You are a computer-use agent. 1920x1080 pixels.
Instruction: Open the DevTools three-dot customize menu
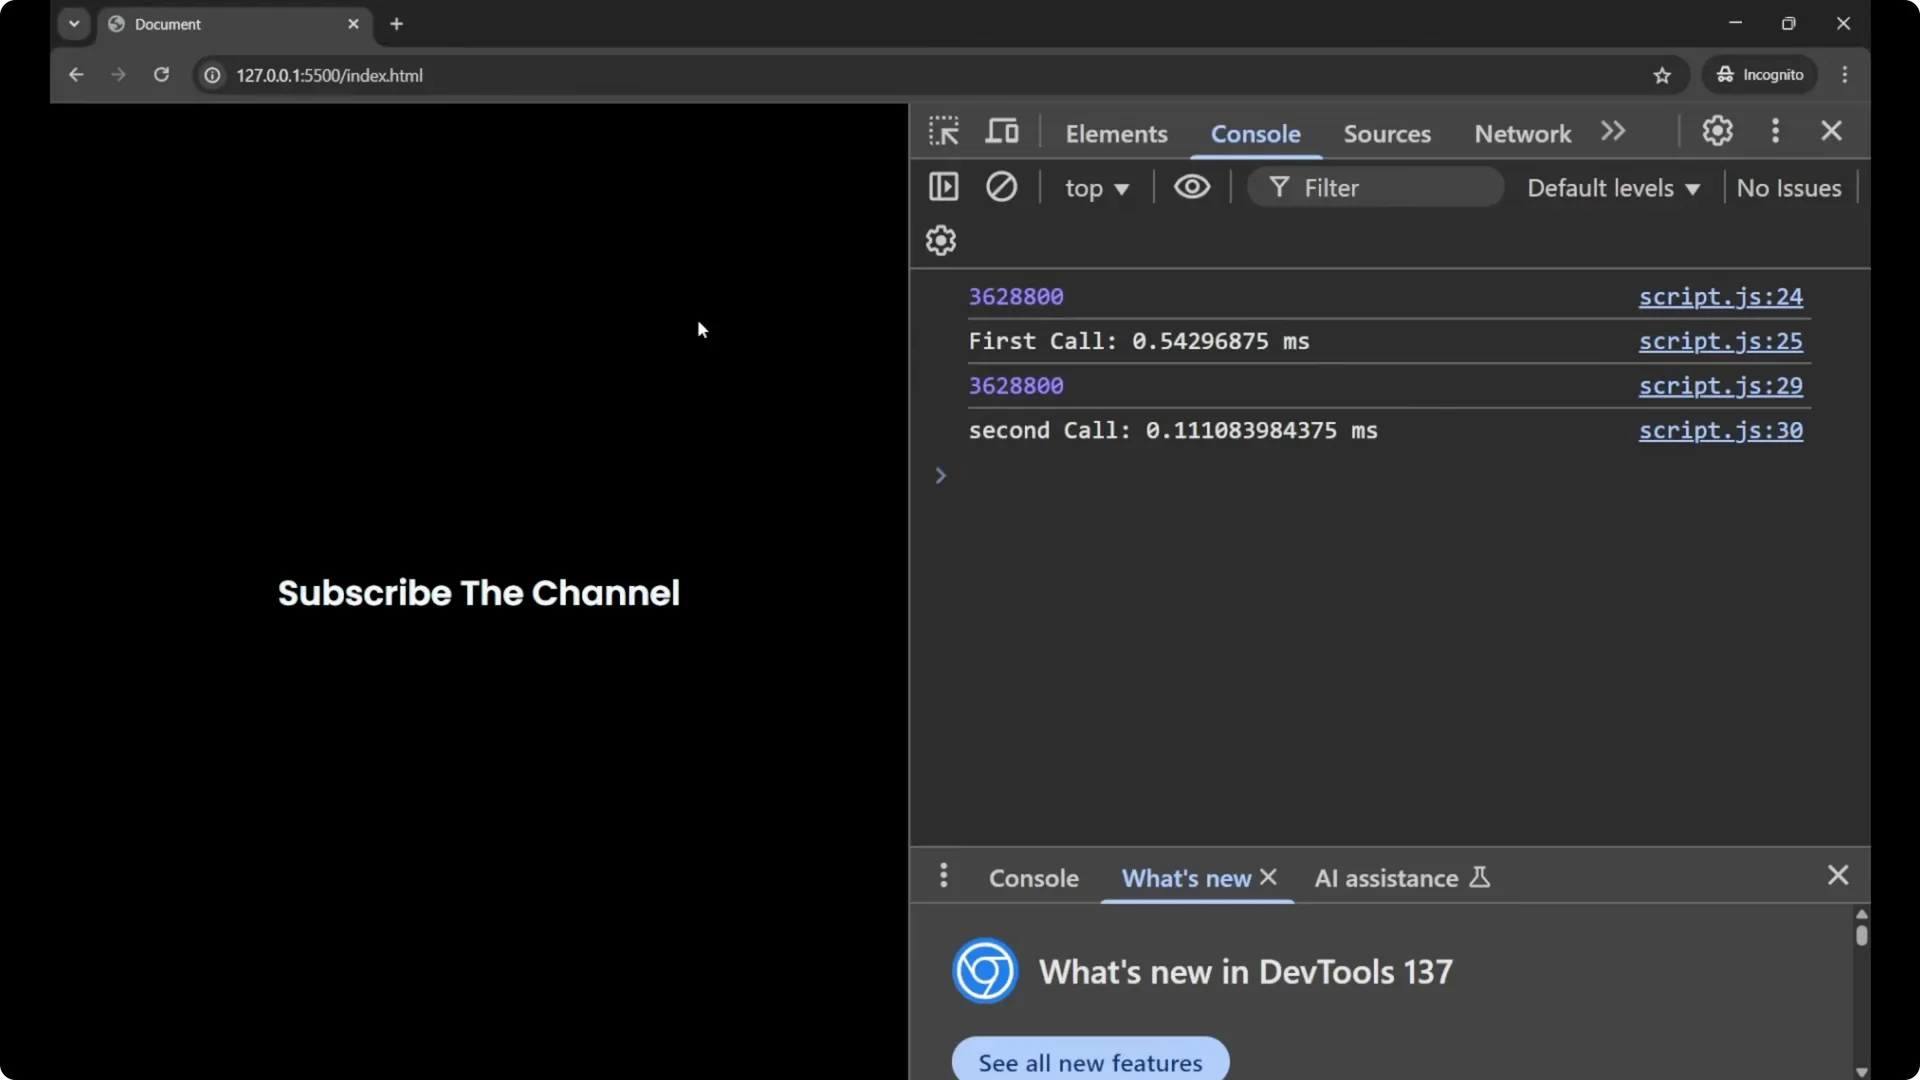[1775, 131]
